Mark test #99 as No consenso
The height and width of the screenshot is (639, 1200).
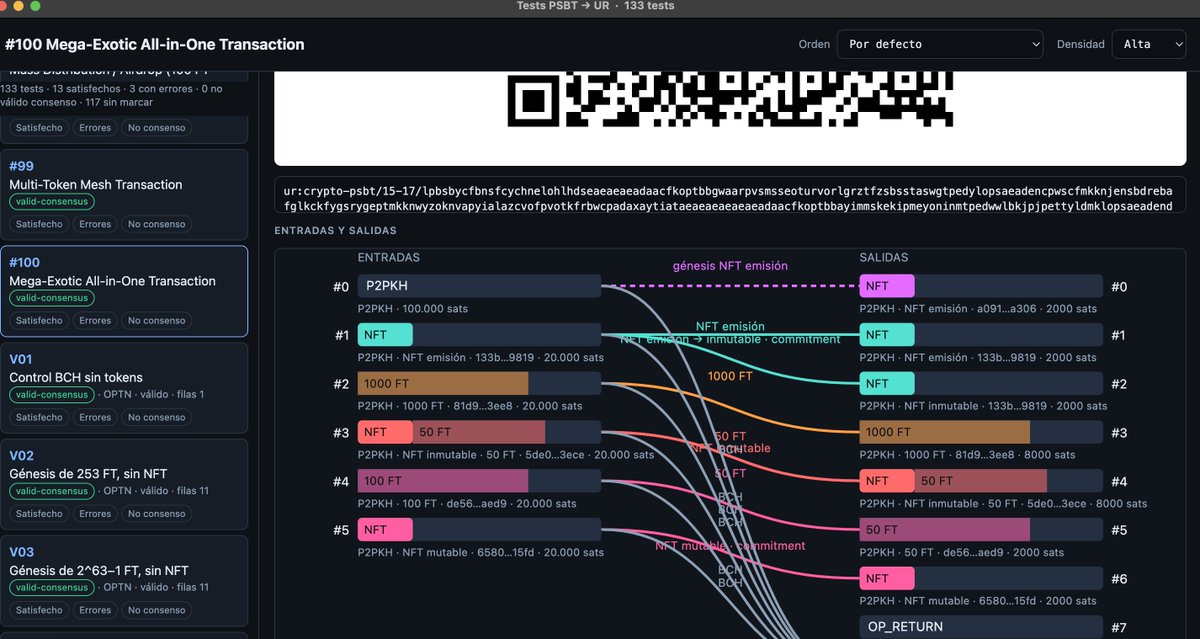[156, 224]
